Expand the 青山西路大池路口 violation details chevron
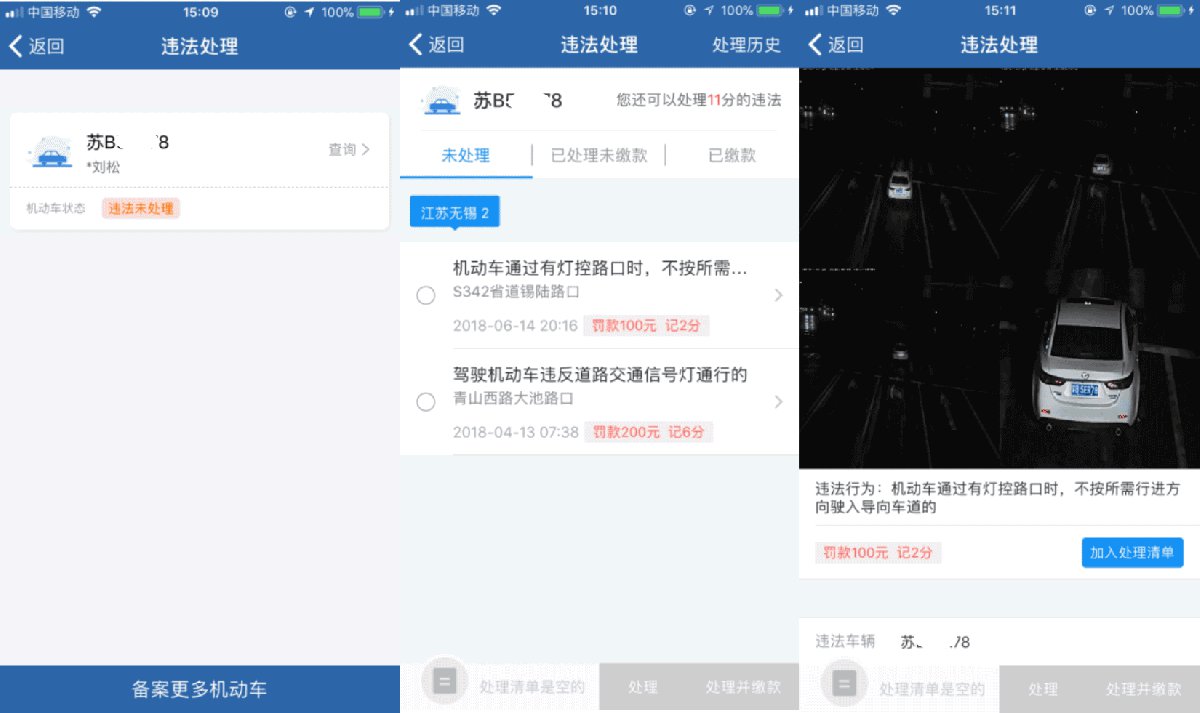The image size is (1200, 713). coord(779,402)
